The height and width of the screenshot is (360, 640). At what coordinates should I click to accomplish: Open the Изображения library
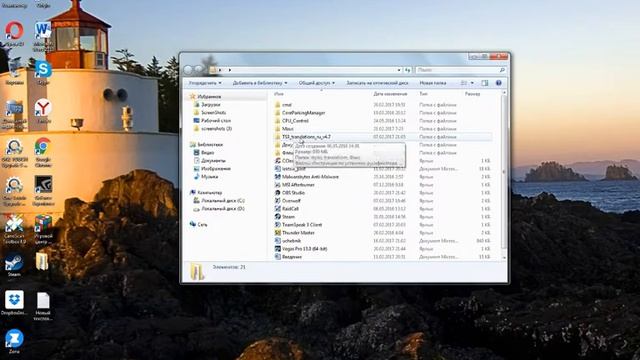pyautogui.click(x=216, y=169)
